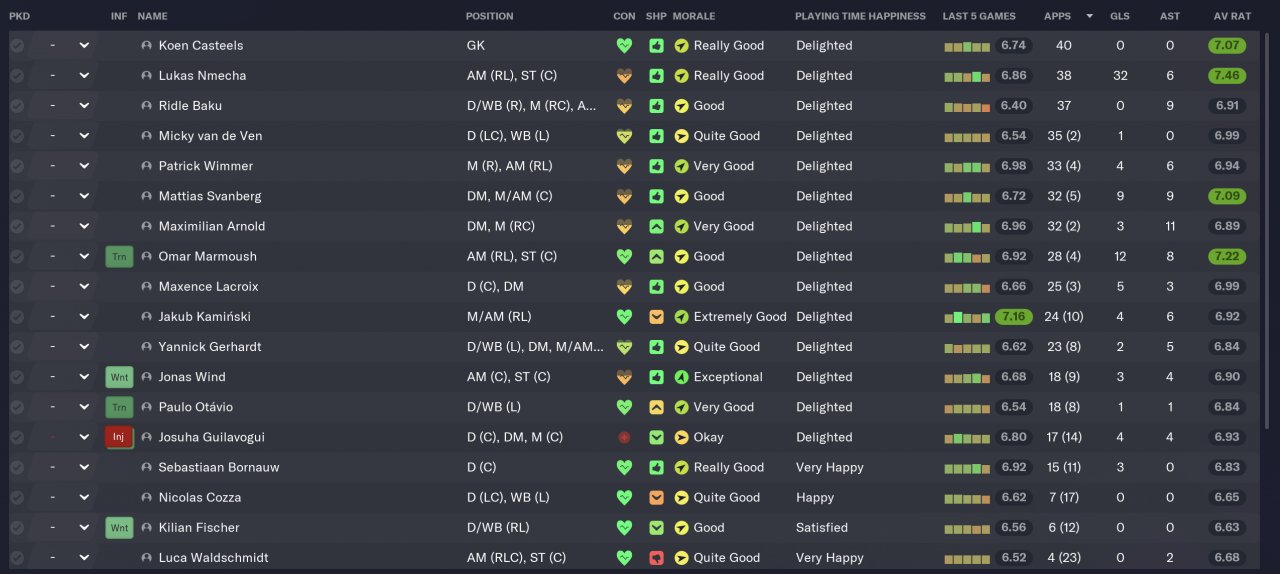Click the Inj status badge for Guilavogui

(118, 437)
